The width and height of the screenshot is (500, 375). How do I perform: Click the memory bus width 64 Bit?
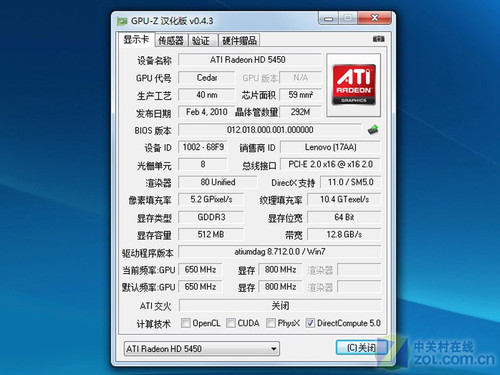tap(344, 217)
